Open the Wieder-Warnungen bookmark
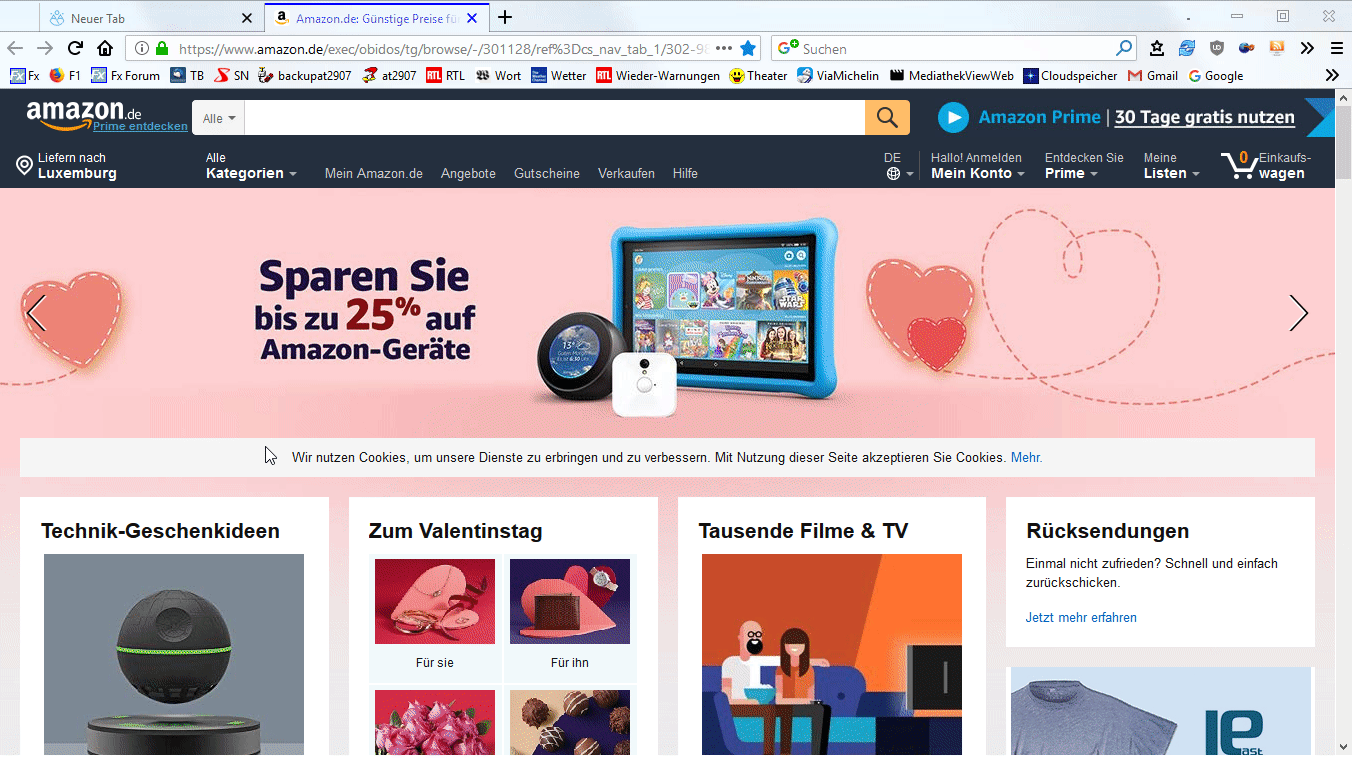This screenshot has width=1352, height=774. 658,75
